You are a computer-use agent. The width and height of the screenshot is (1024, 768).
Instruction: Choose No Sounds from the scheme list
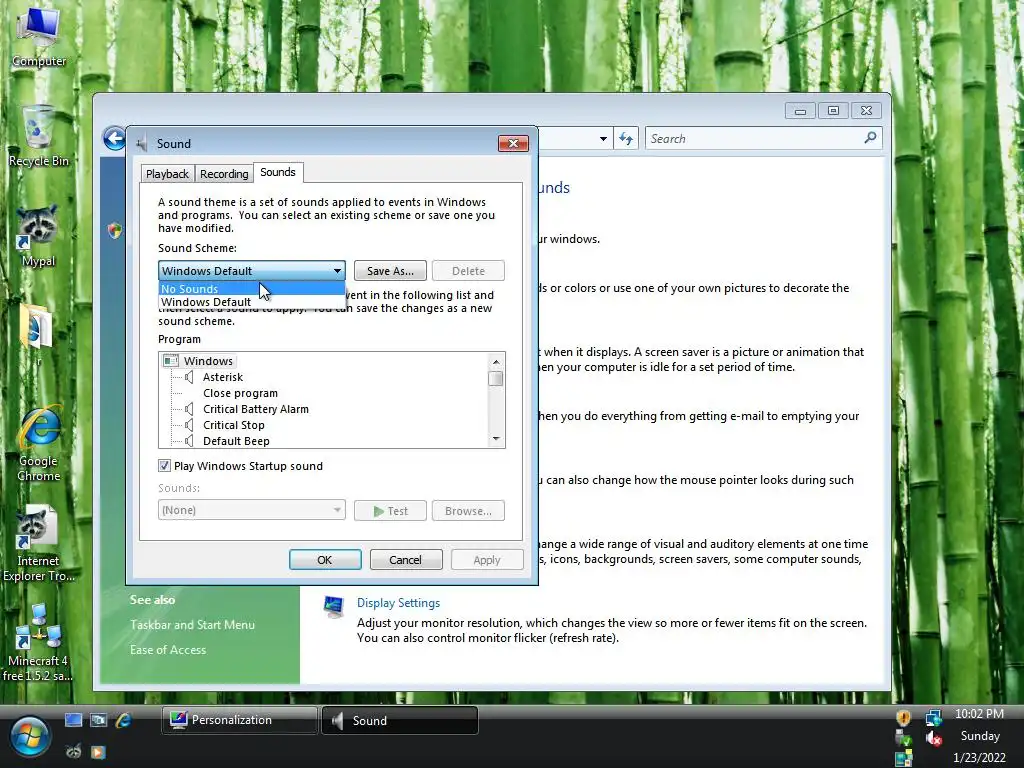tap(252, 289)
